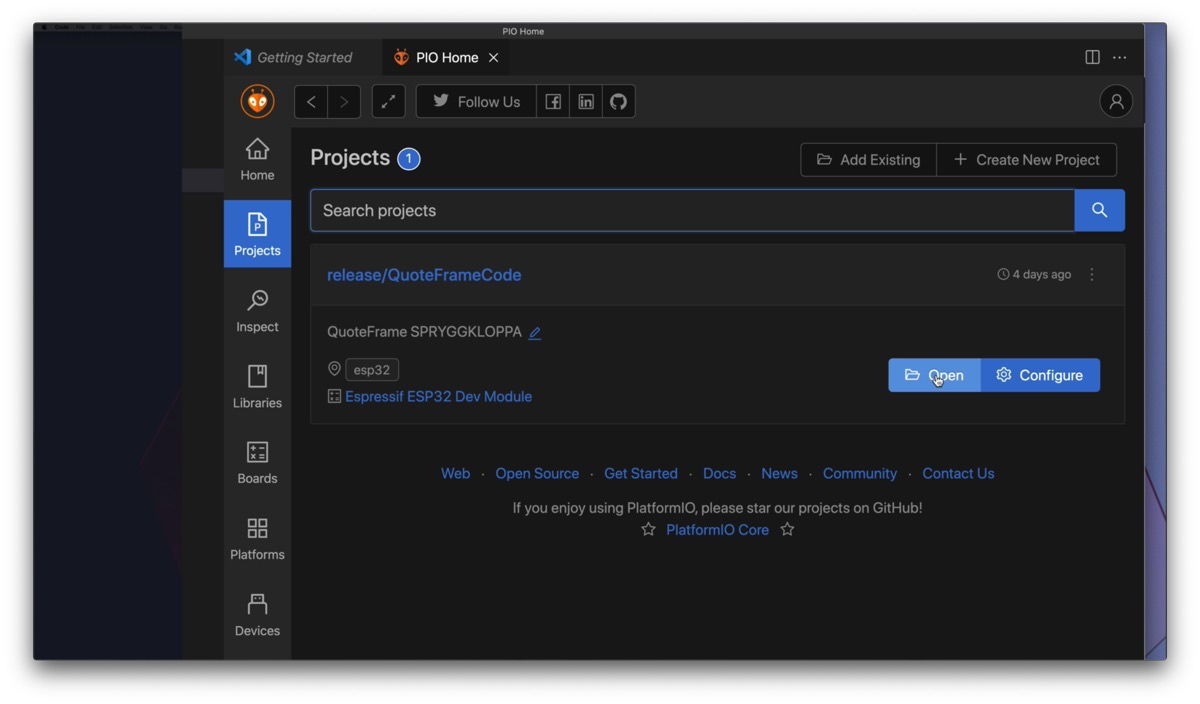The width and height of the screenshot is (1200, 704).
Task: Open Espressif ESP32 Dev Module link
Action: (x=438, y=397)
